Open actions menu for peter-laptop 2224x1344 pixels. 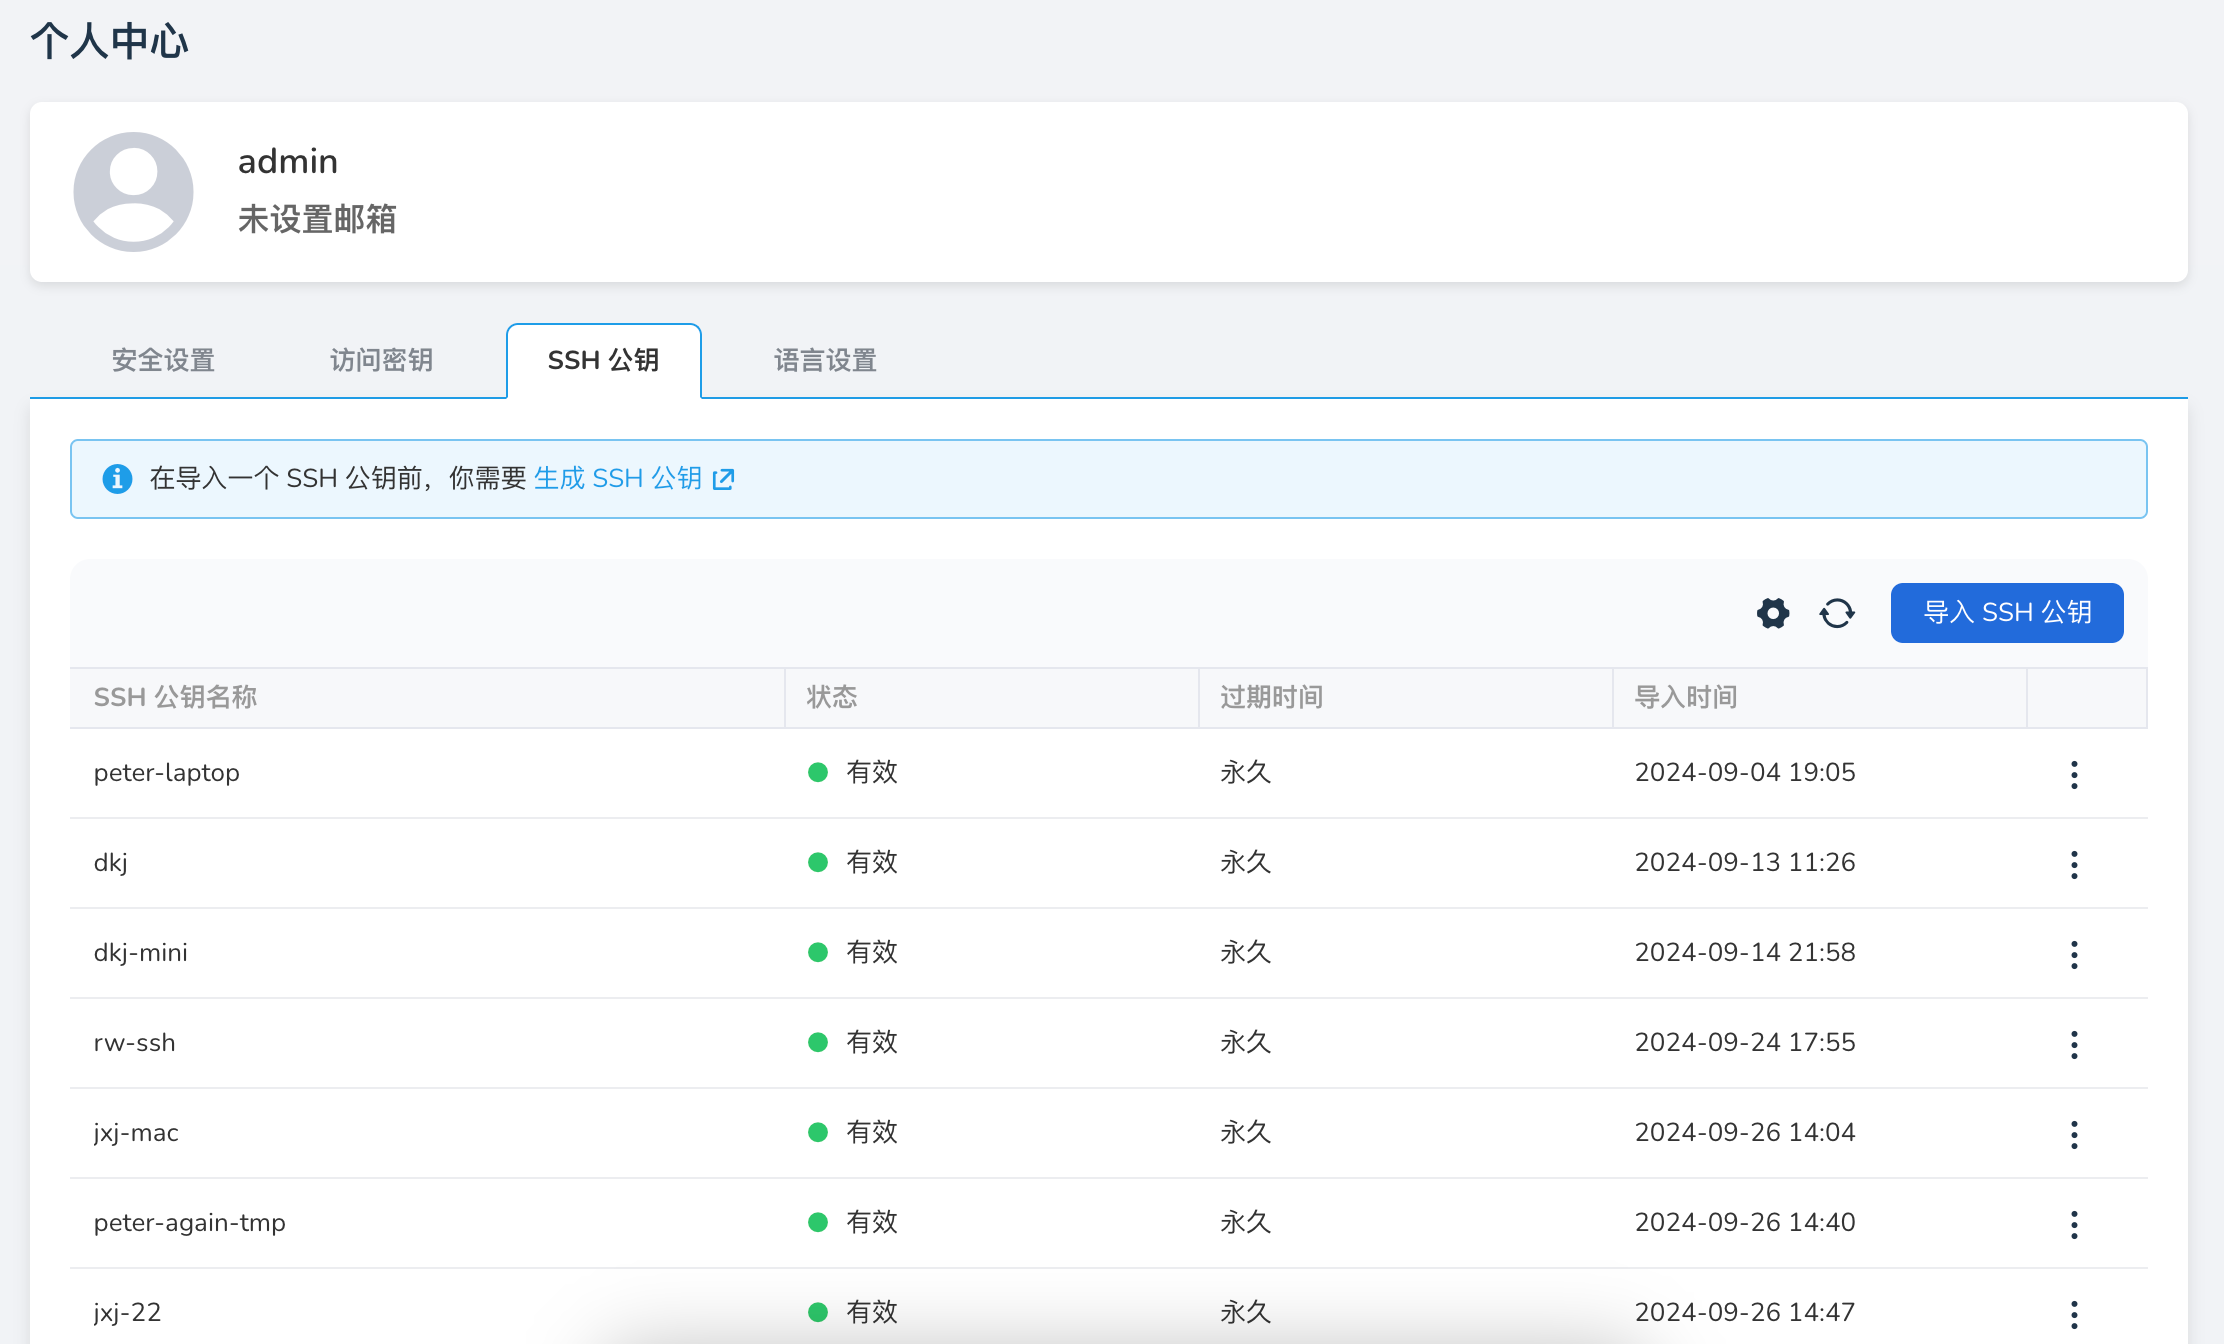coord(2074,774)
